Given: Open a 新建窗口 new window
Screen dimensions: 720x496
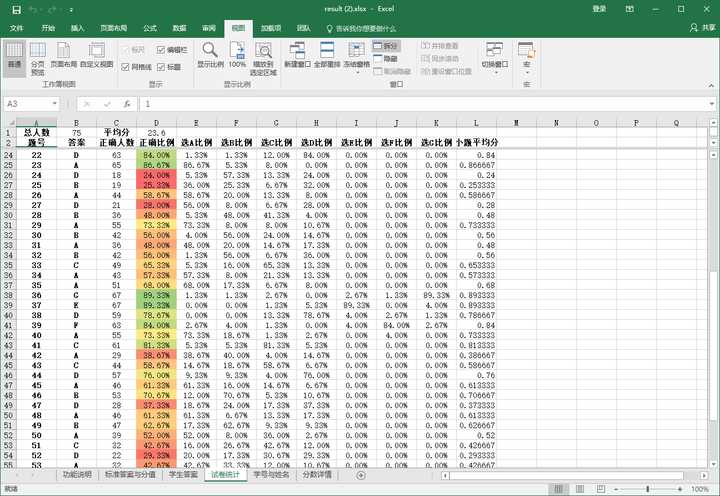Looking at the screenshot, I should (298, 55).
